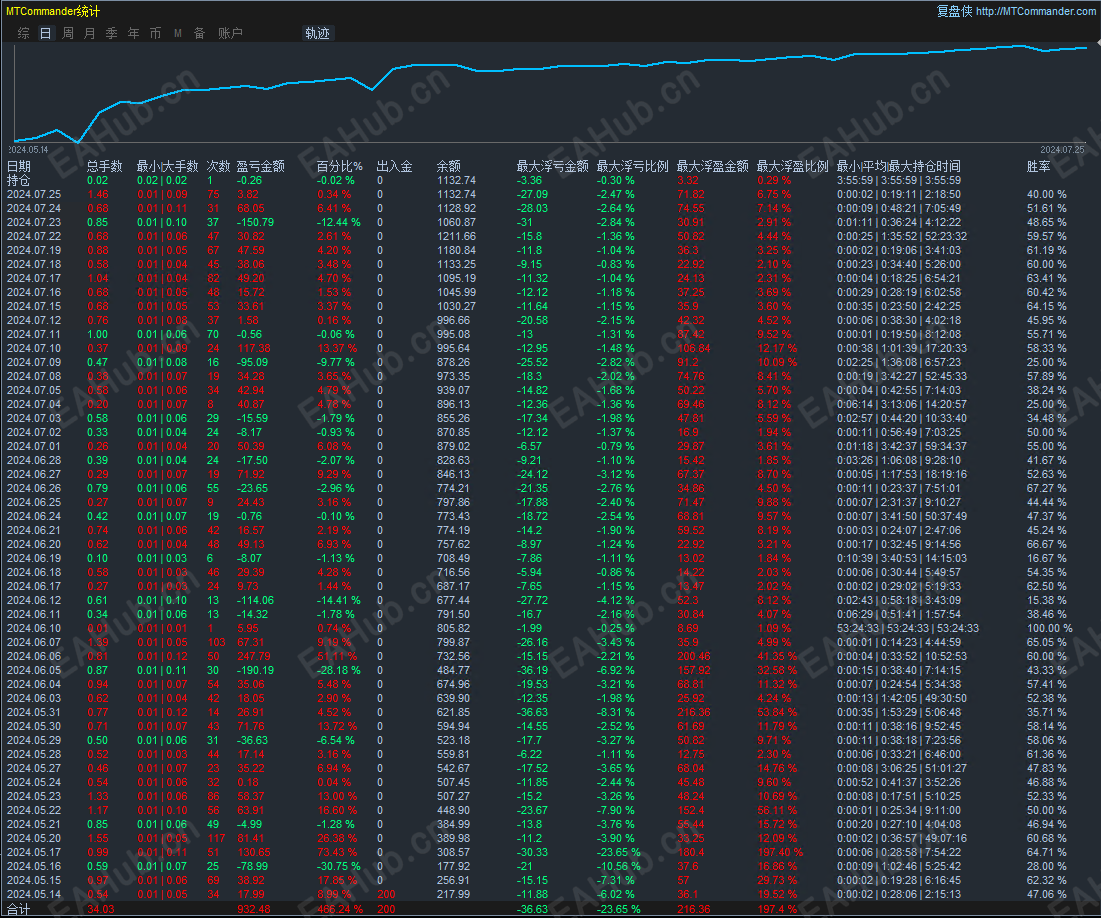The width and height of the screenshot is (1101, 918).
Task: Select the 2024.05.31 date row
Action: coord(34,712)
